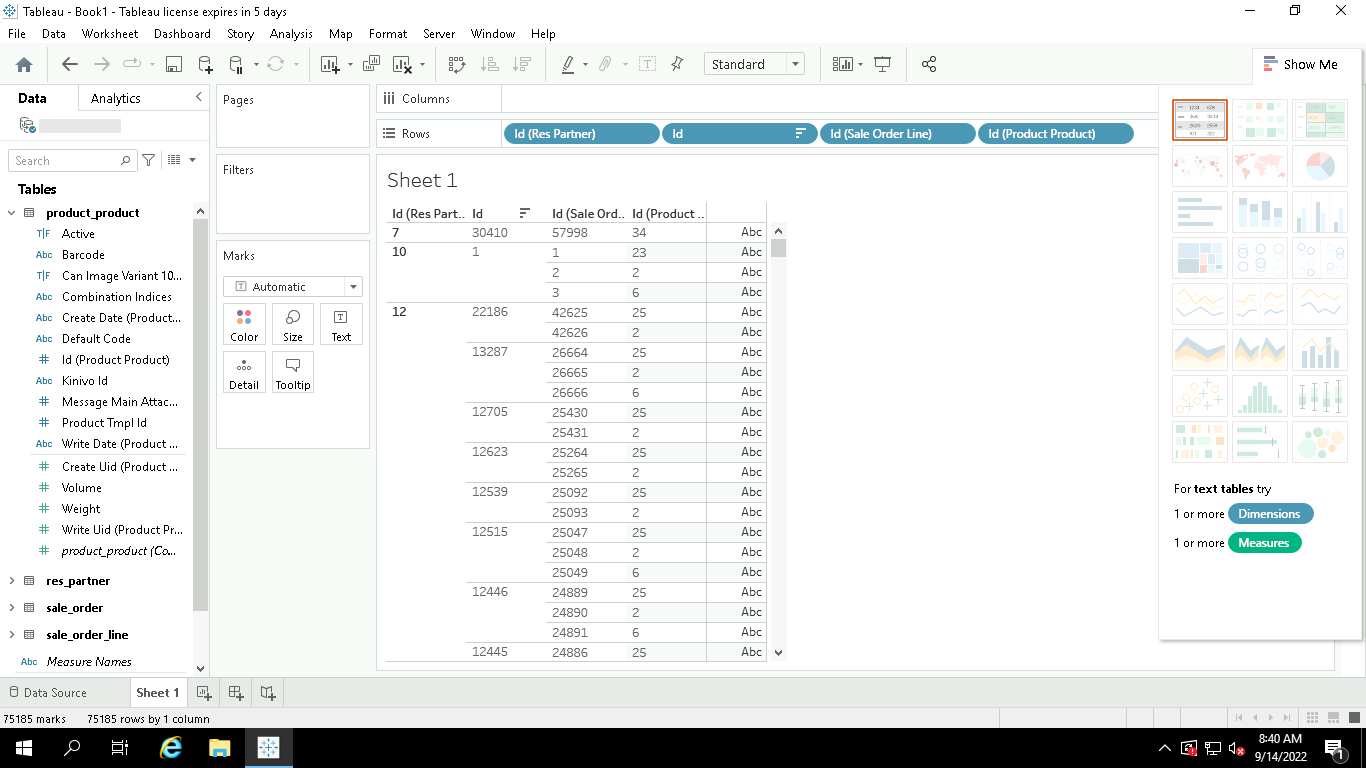Open File Explorer from taskbar

coord(220,748)
